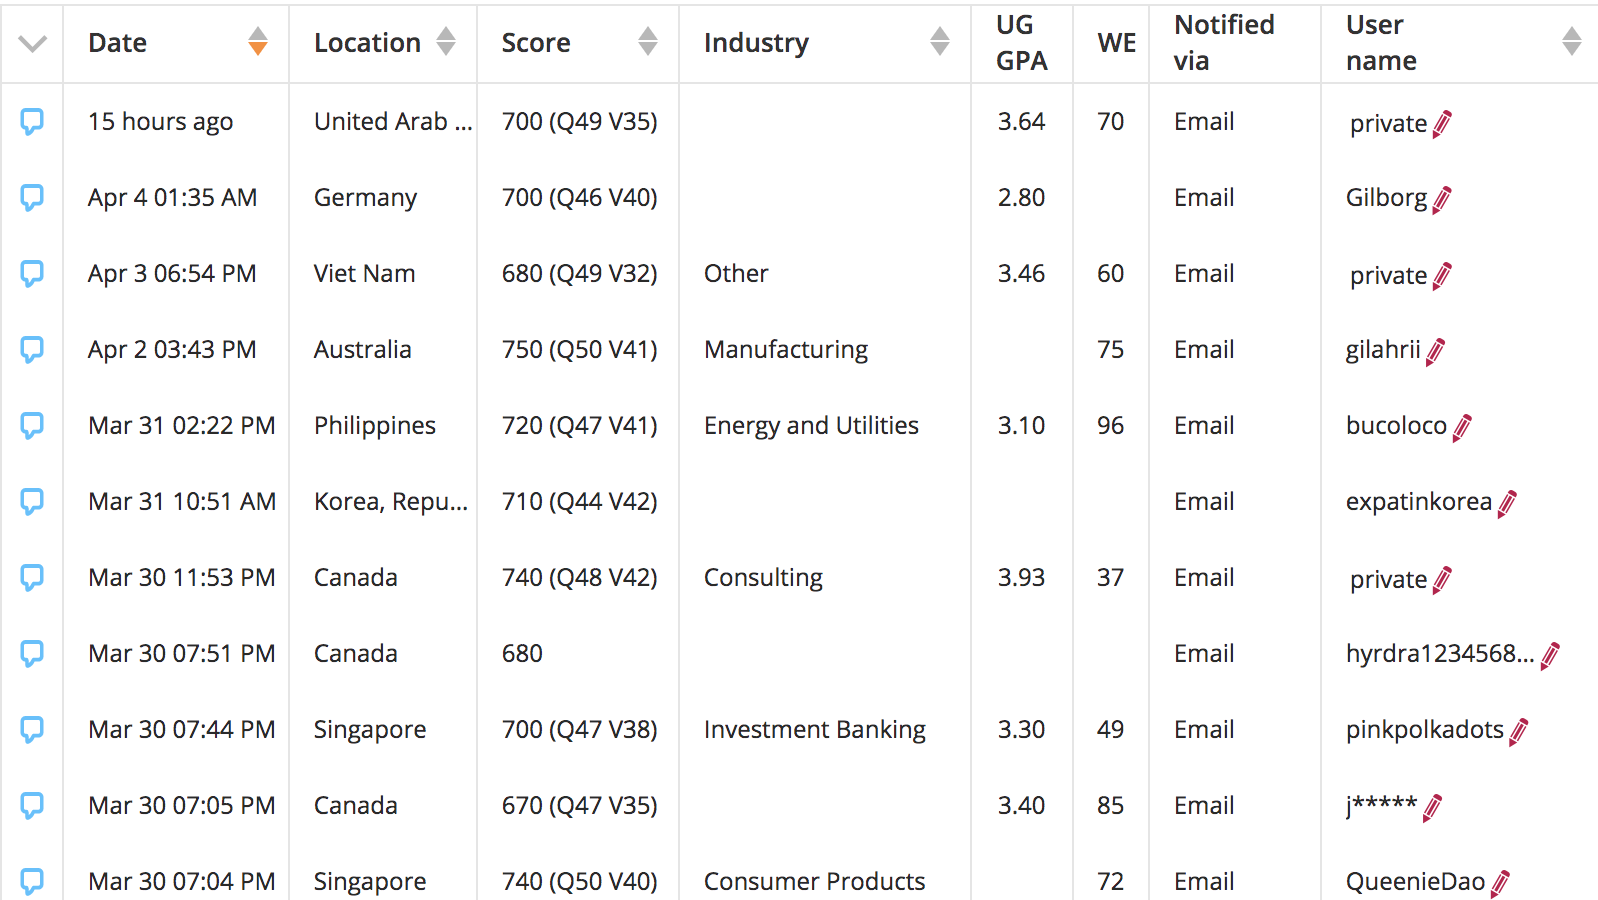Open comment icon for Apr 2 03:43 PM row
Screen dimensions: 1598x900
coord(32,350)
